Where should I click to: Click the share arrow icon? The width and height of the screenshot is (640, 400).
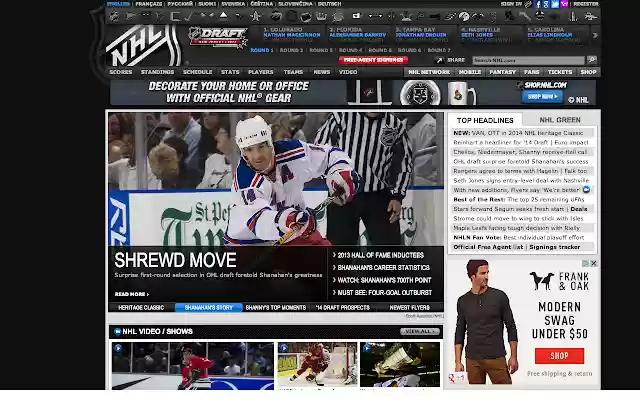click(x=440, y=60)
